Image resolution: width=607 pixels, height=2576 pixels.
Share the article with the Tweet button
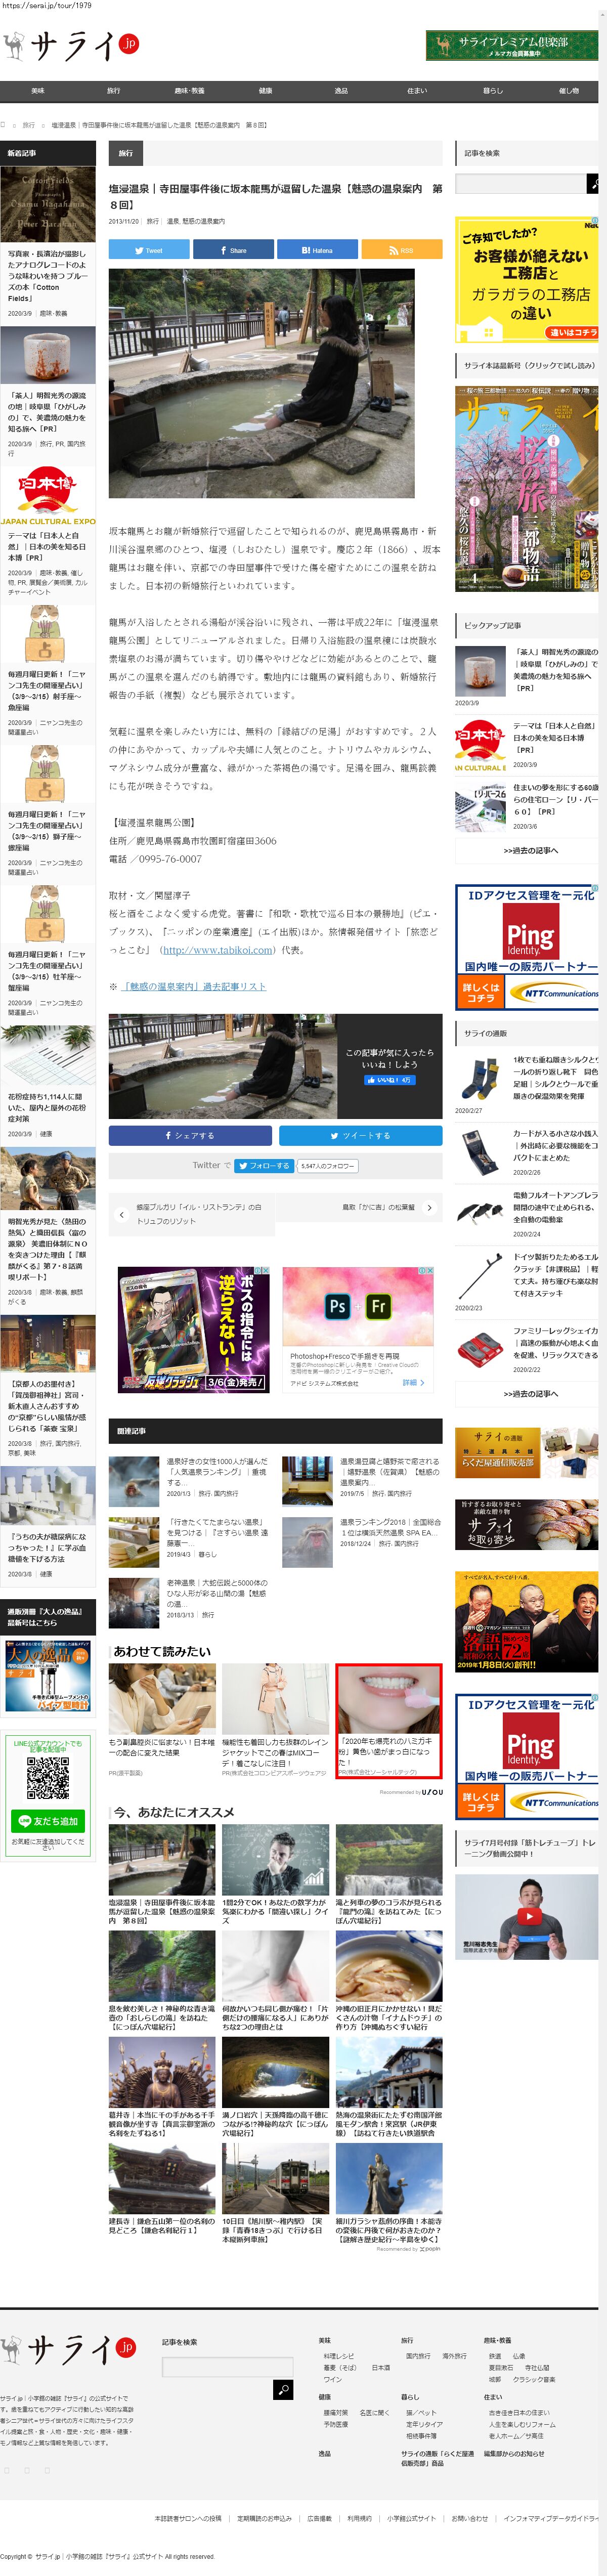coord(148,250)
